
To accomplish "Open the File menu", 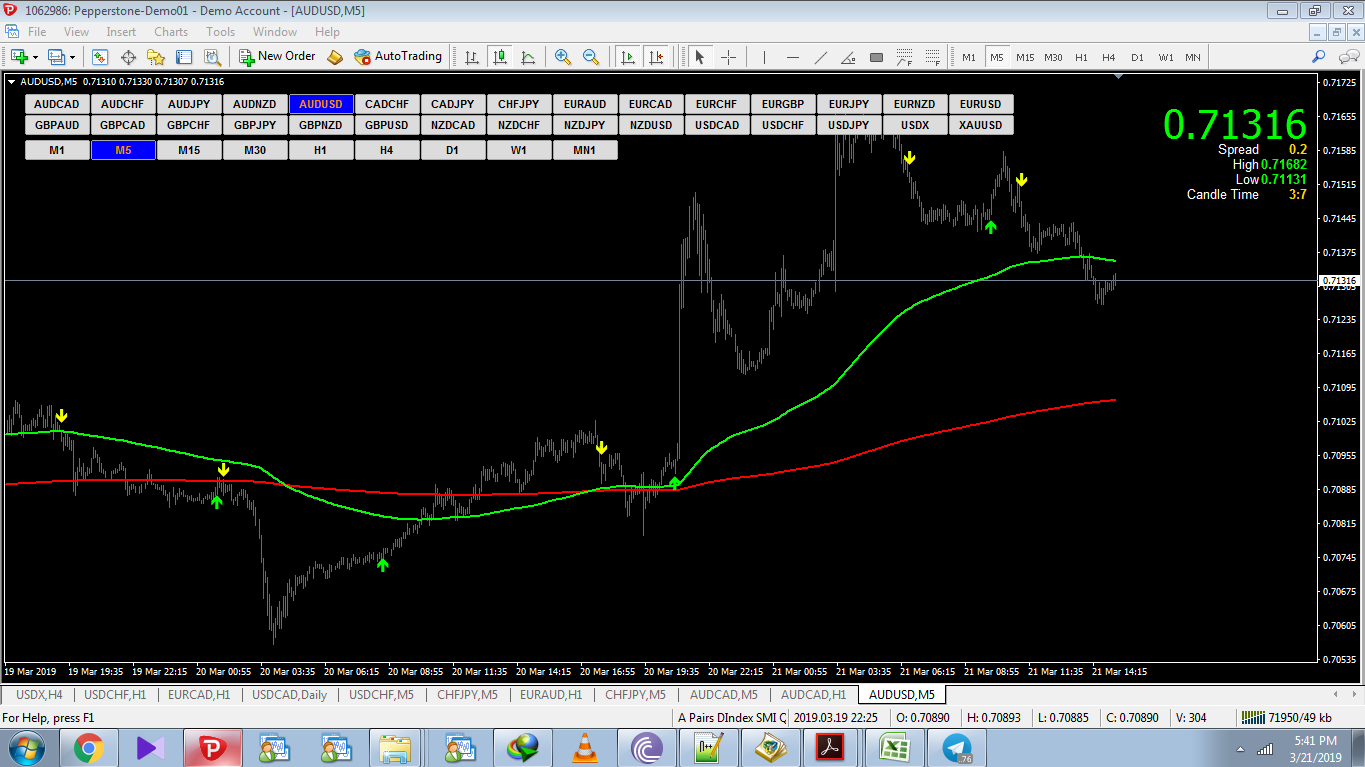I will tap(37, 32).
